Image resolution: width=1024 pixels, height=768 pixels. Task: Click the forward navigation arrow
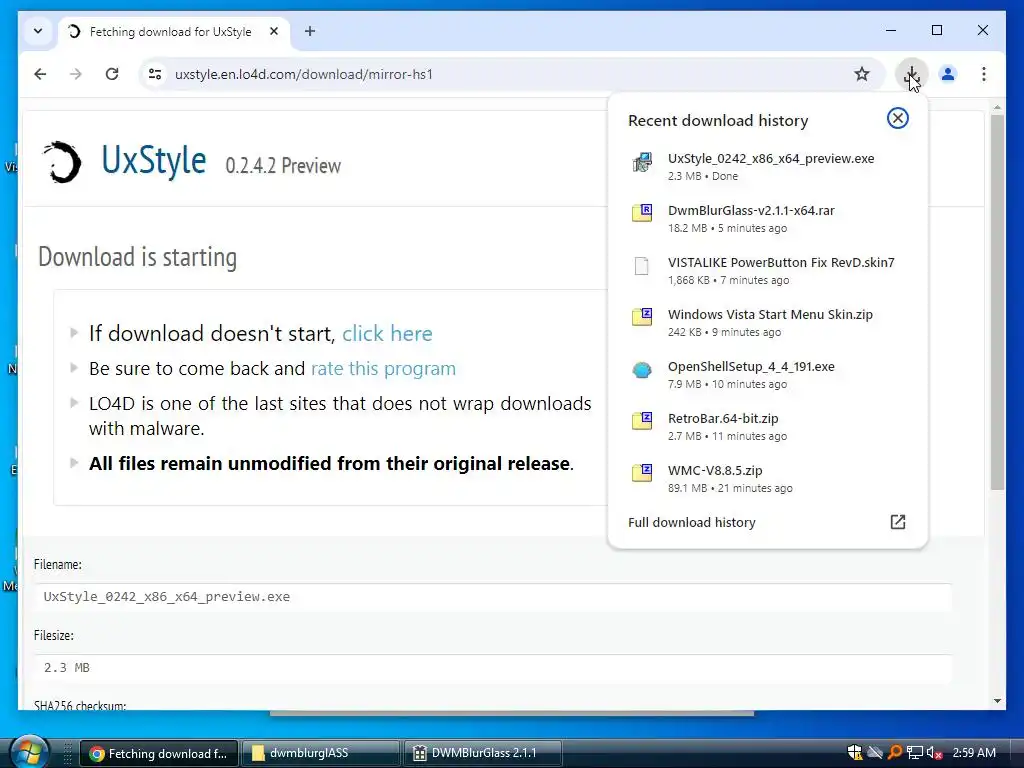point(76,74)
